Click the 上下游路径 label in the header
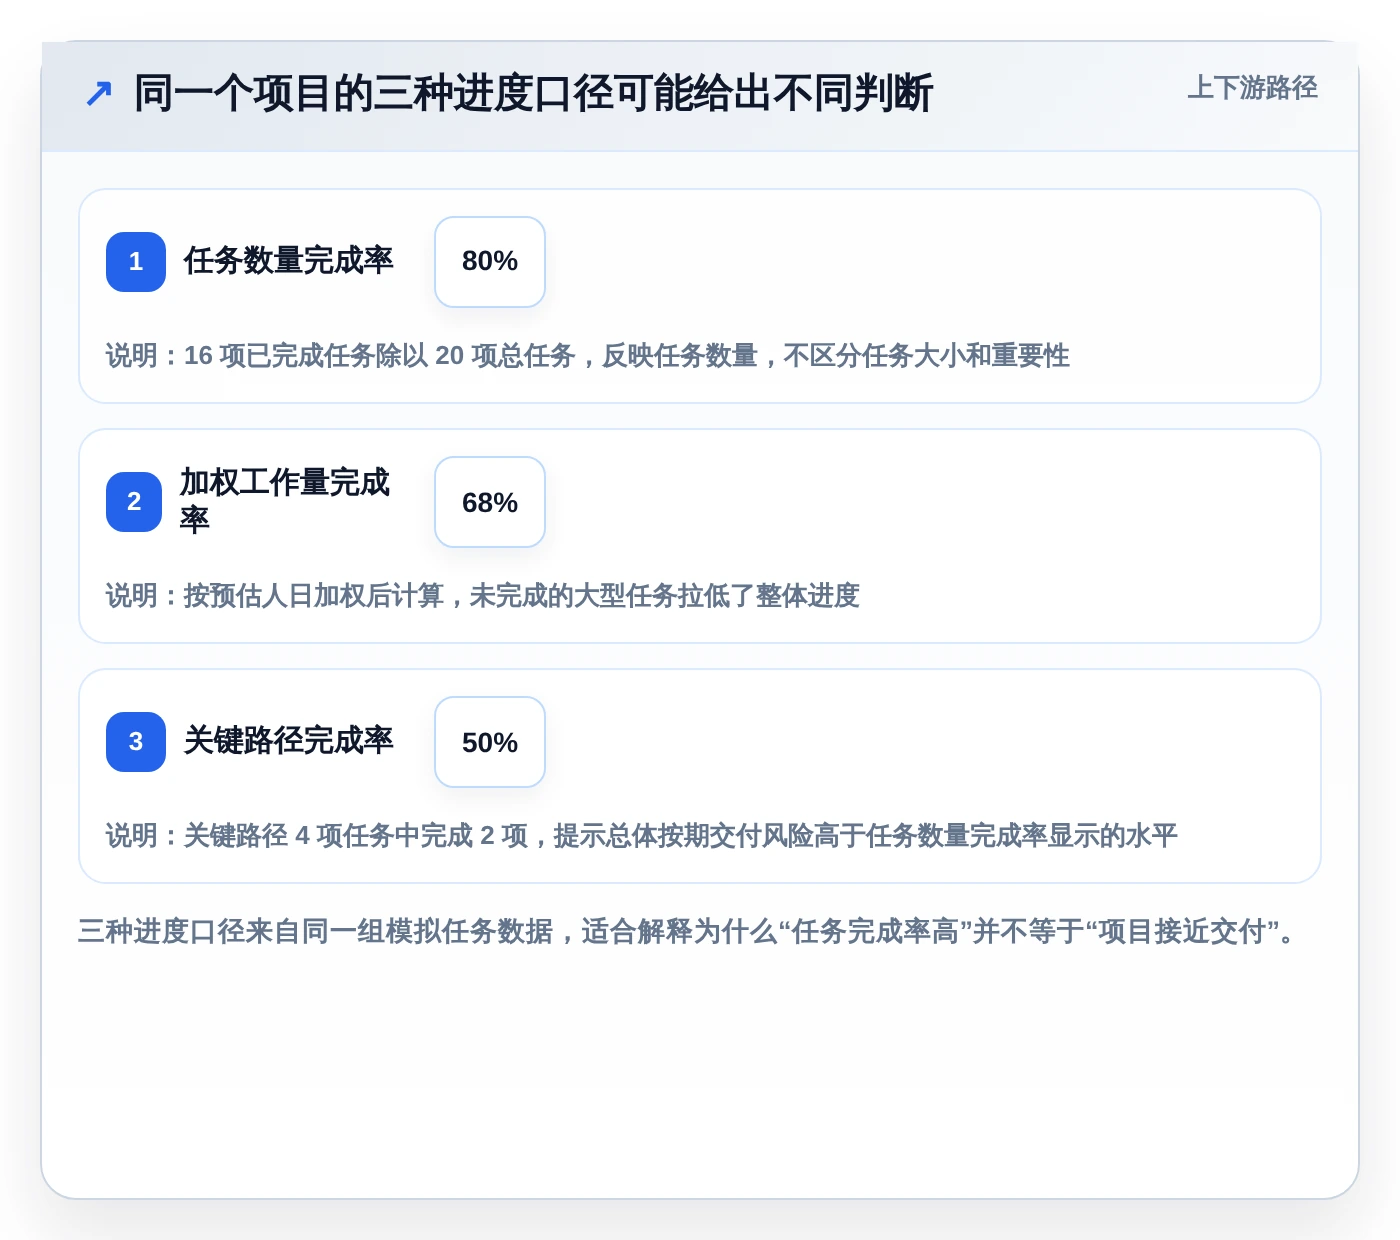 tap(1252, 88)
